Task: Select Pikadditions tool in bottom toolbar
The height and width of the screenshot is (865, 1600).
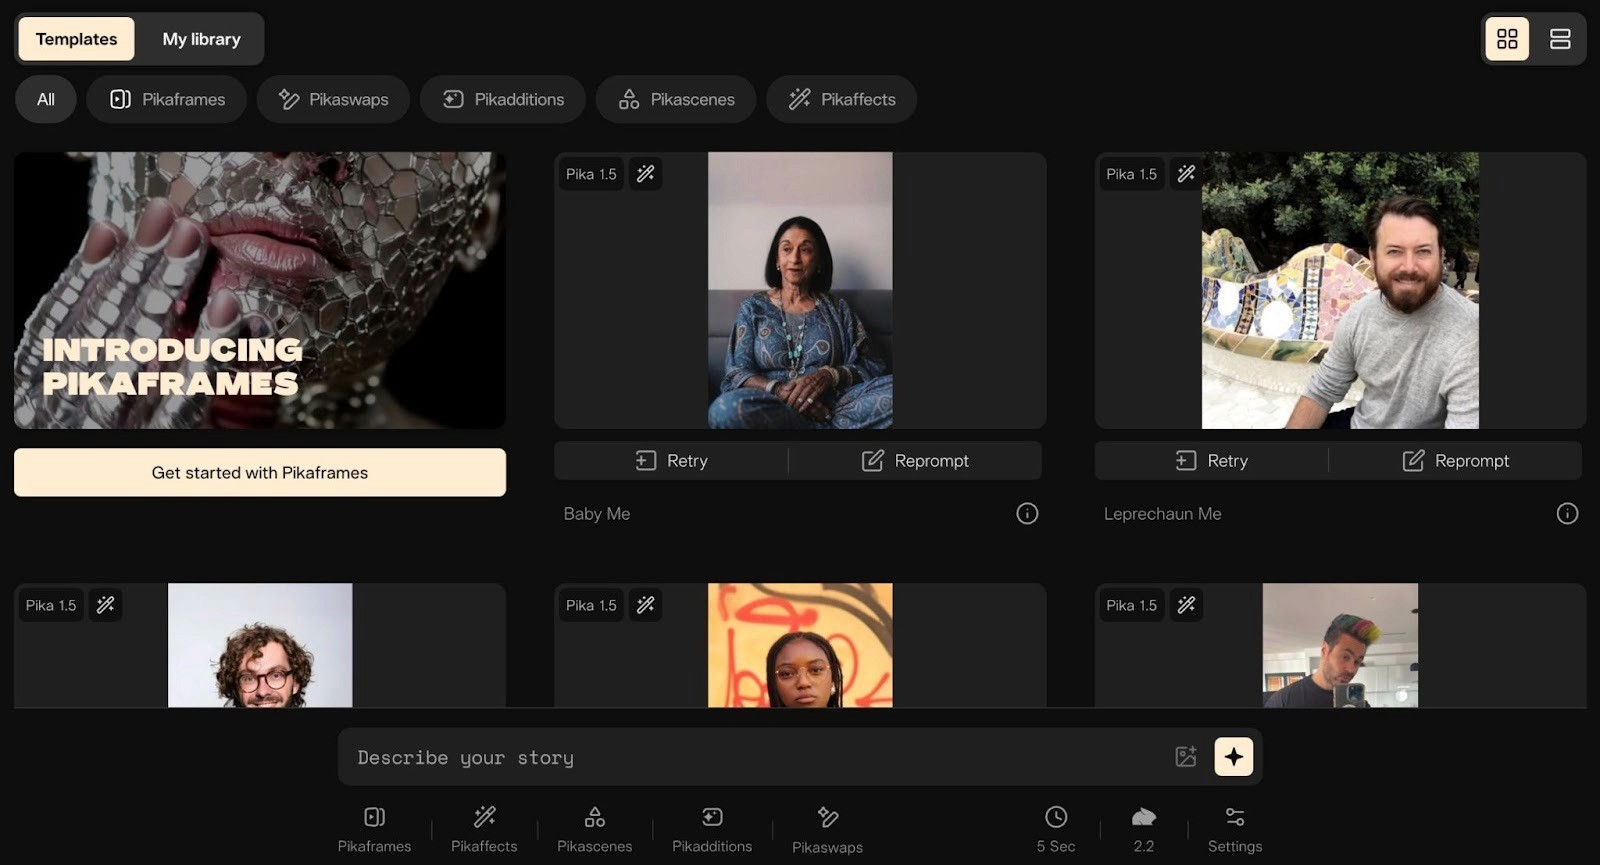Action: [712, 830]
